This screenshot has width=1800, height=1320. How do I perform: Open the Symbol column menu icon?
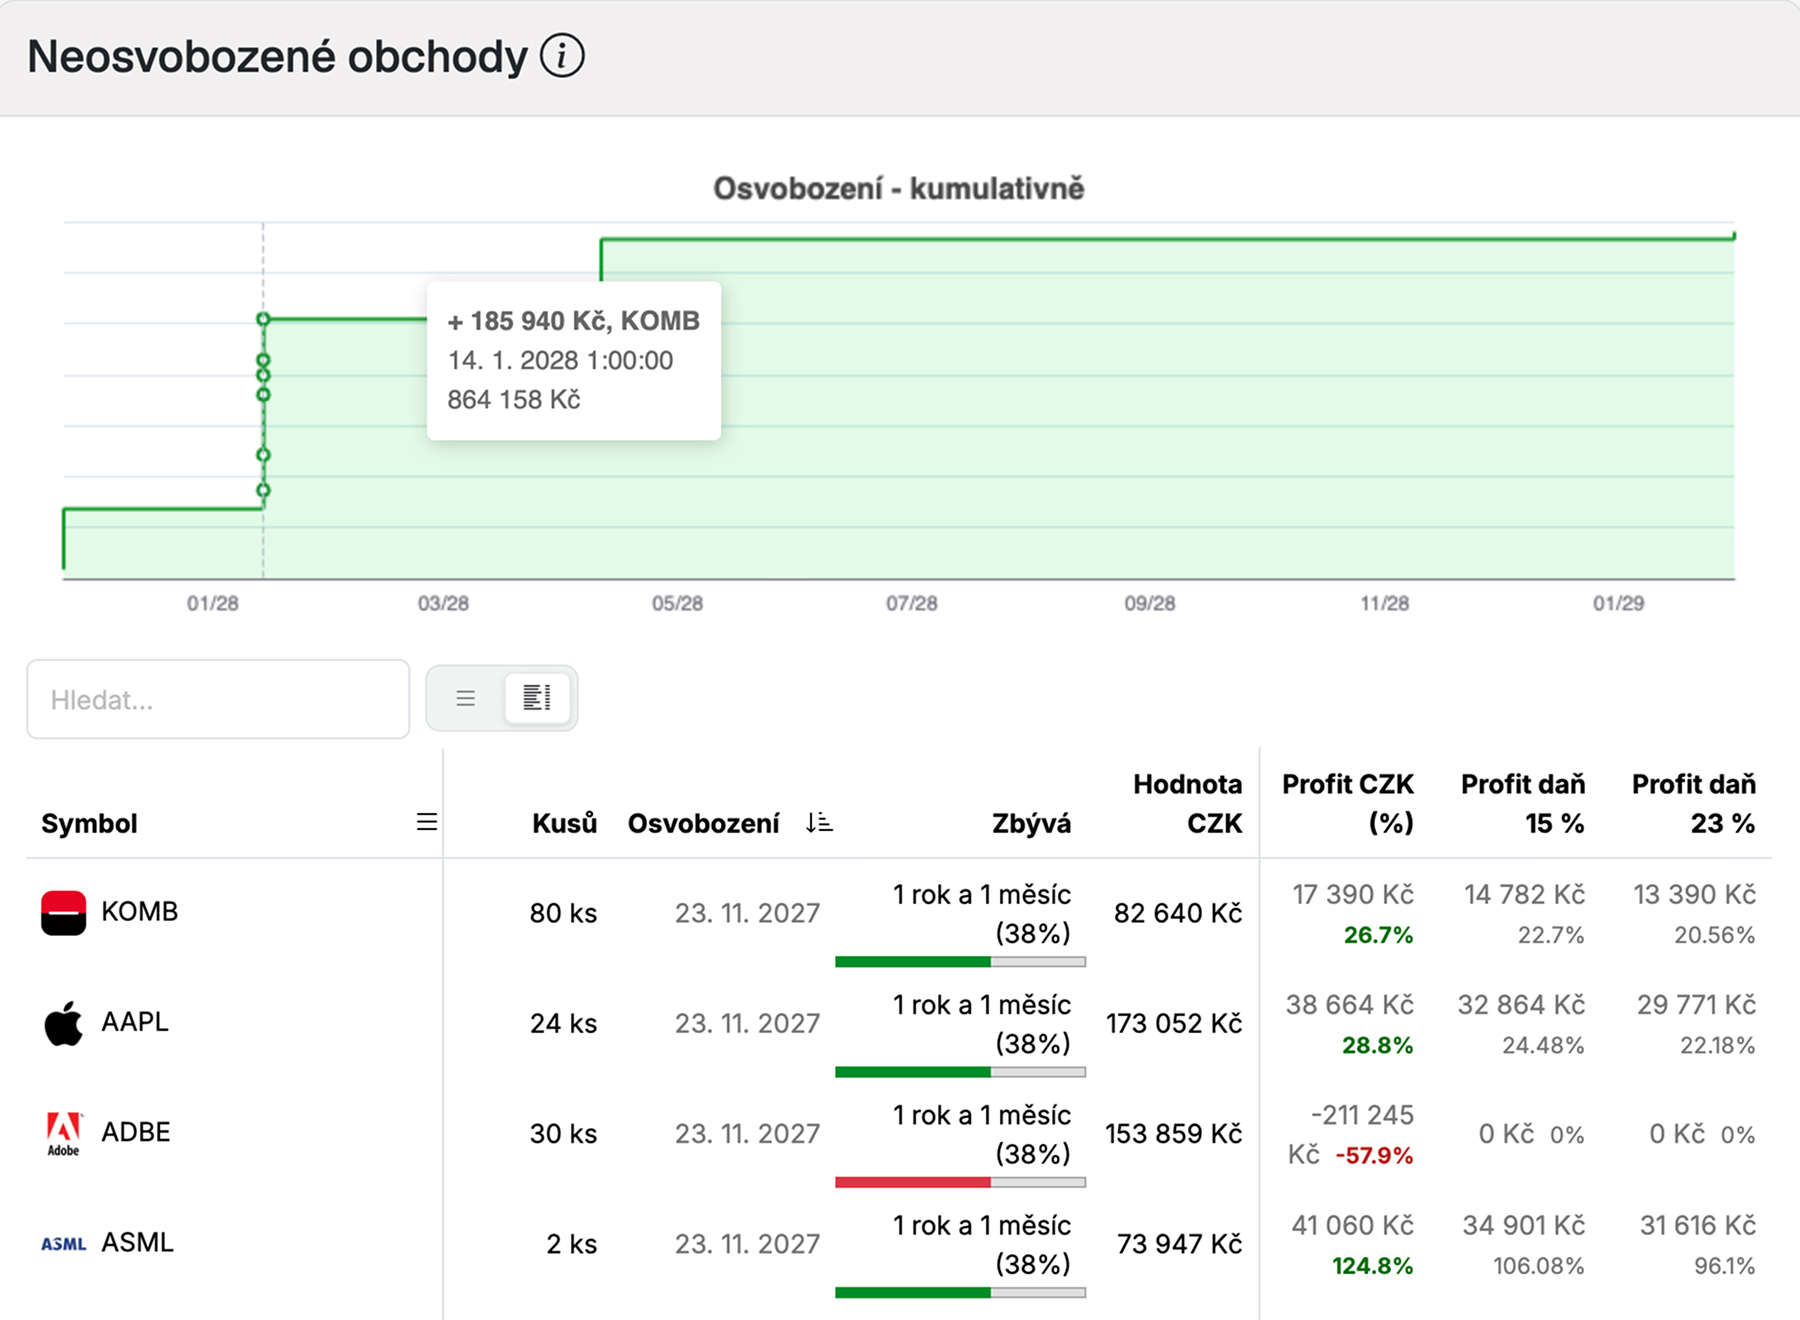tap(427, 822)
